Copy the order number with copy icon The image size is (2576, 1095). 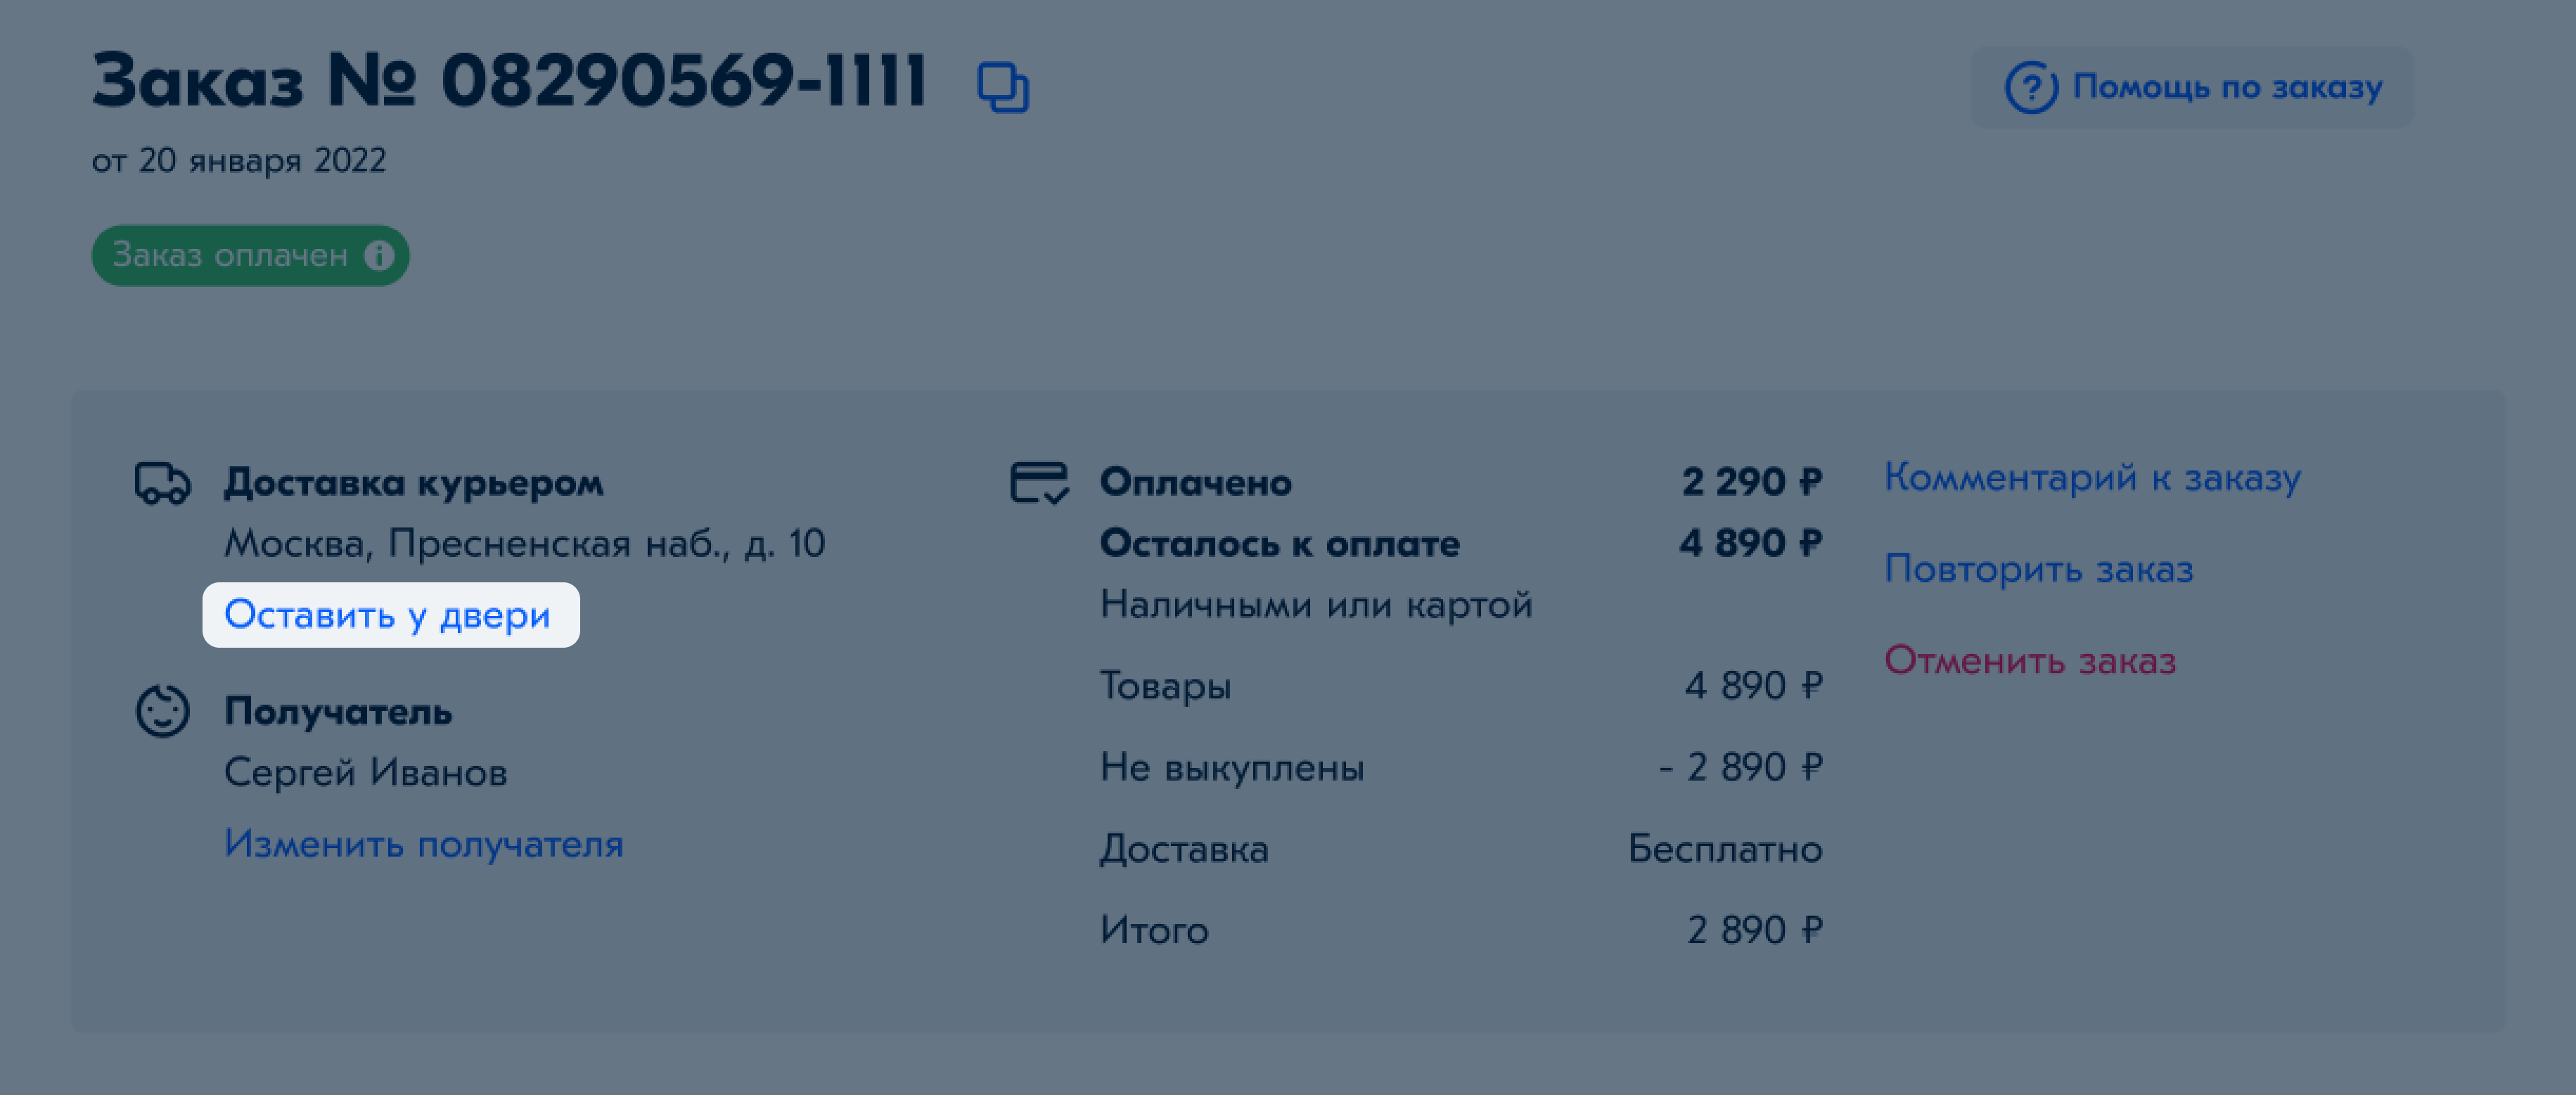click(1003, 87)
